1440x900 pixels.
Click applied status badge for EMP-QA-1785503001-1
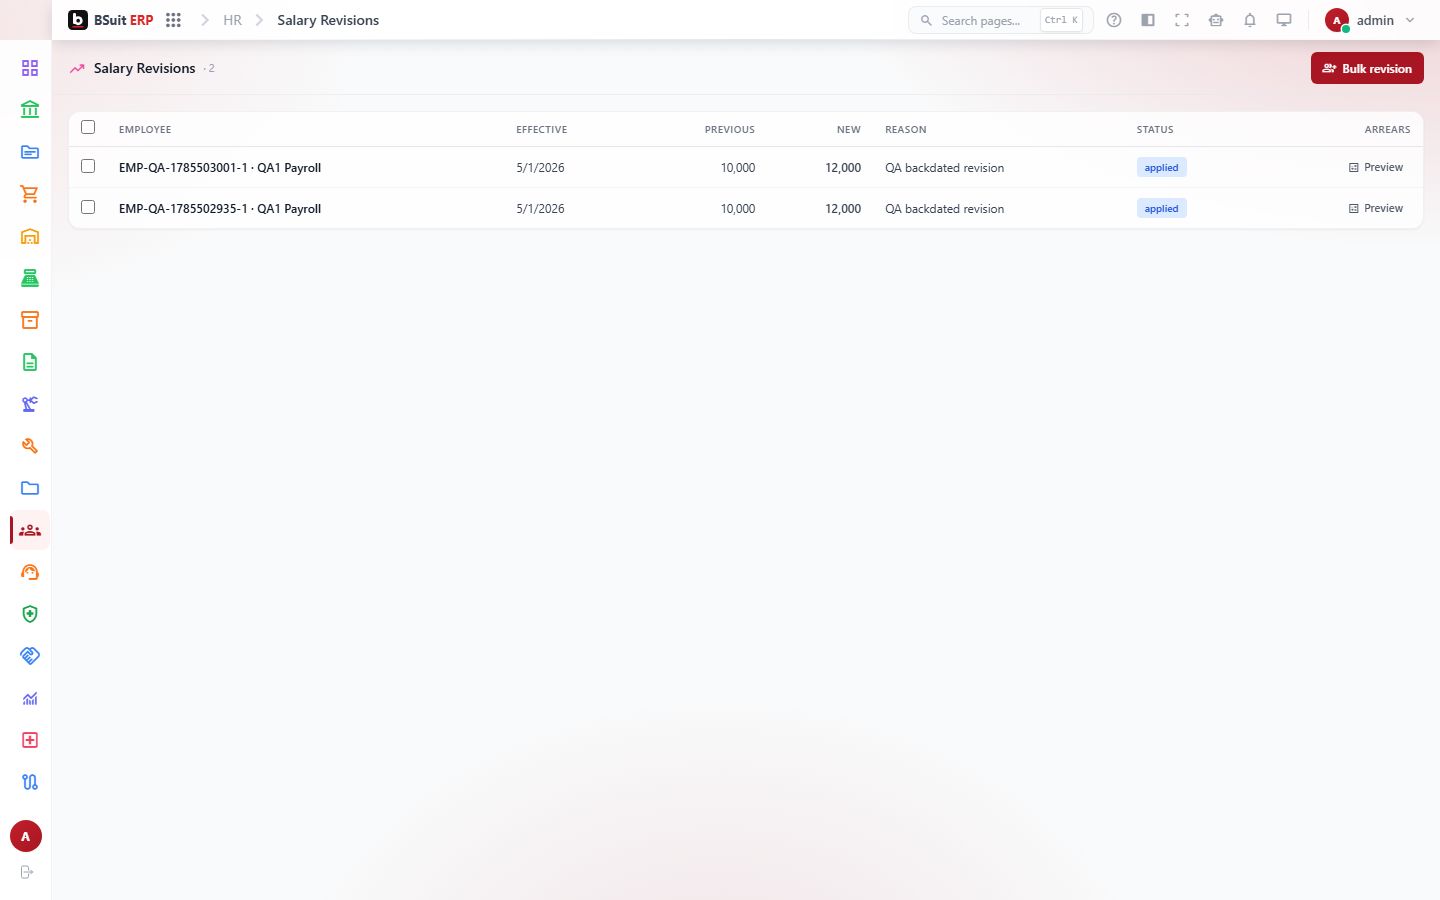1161,168
